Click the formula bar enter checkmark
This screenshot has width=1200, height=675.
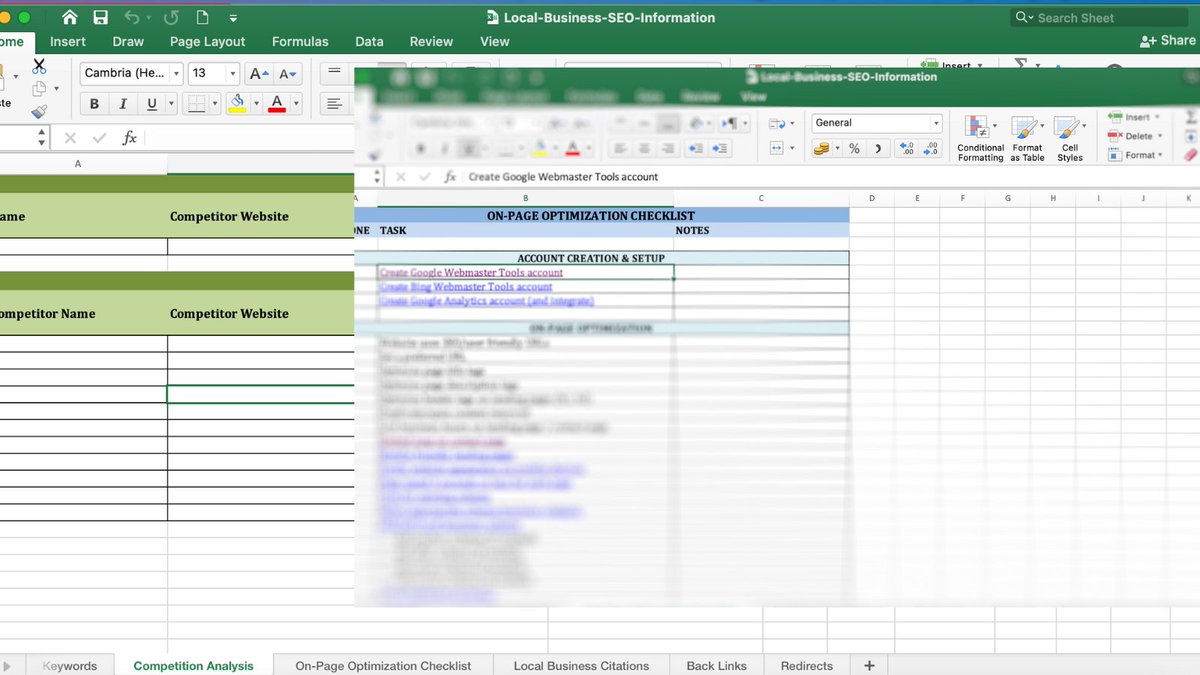pyautogui.click(x=99, y=138)
